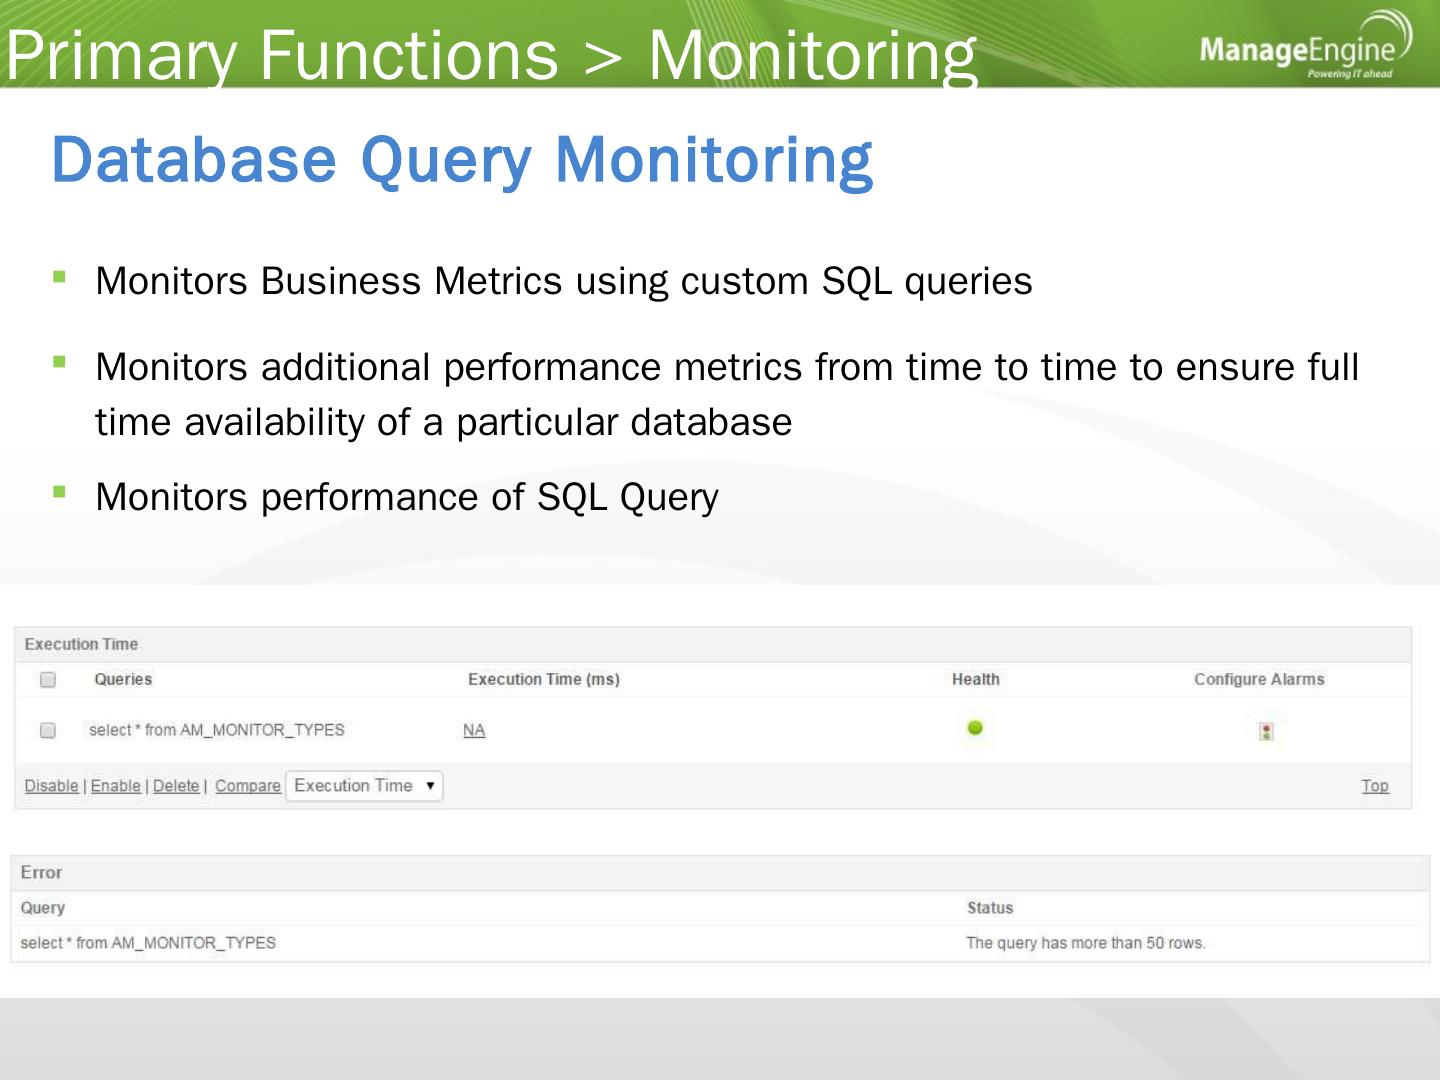Click the Compare link
The width and height of the screenshot is (1440, 1080).
tap(247, 786)
